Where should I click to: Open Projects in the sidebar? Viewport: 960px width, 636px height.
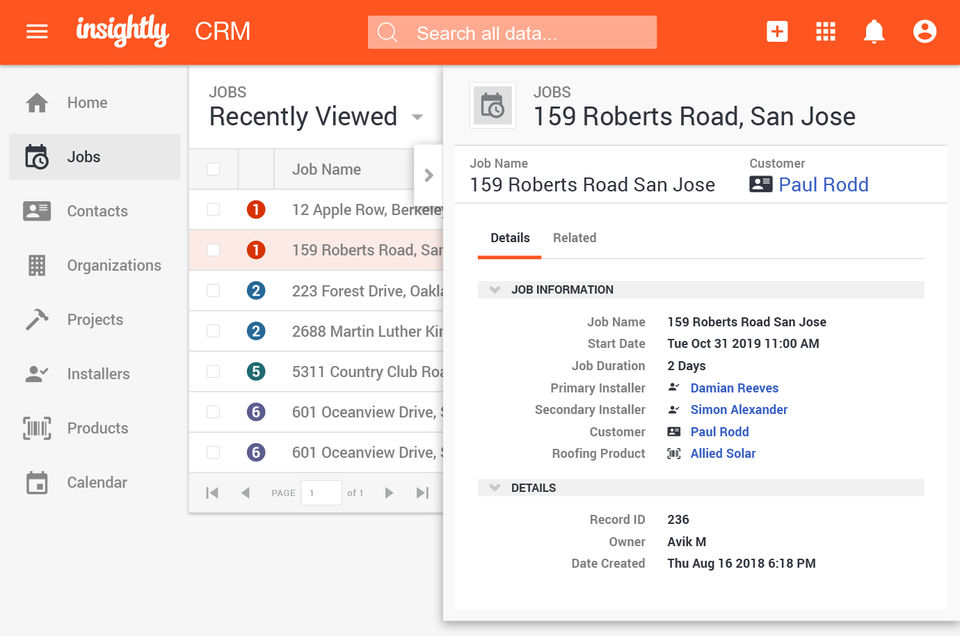tap(95, 319)
